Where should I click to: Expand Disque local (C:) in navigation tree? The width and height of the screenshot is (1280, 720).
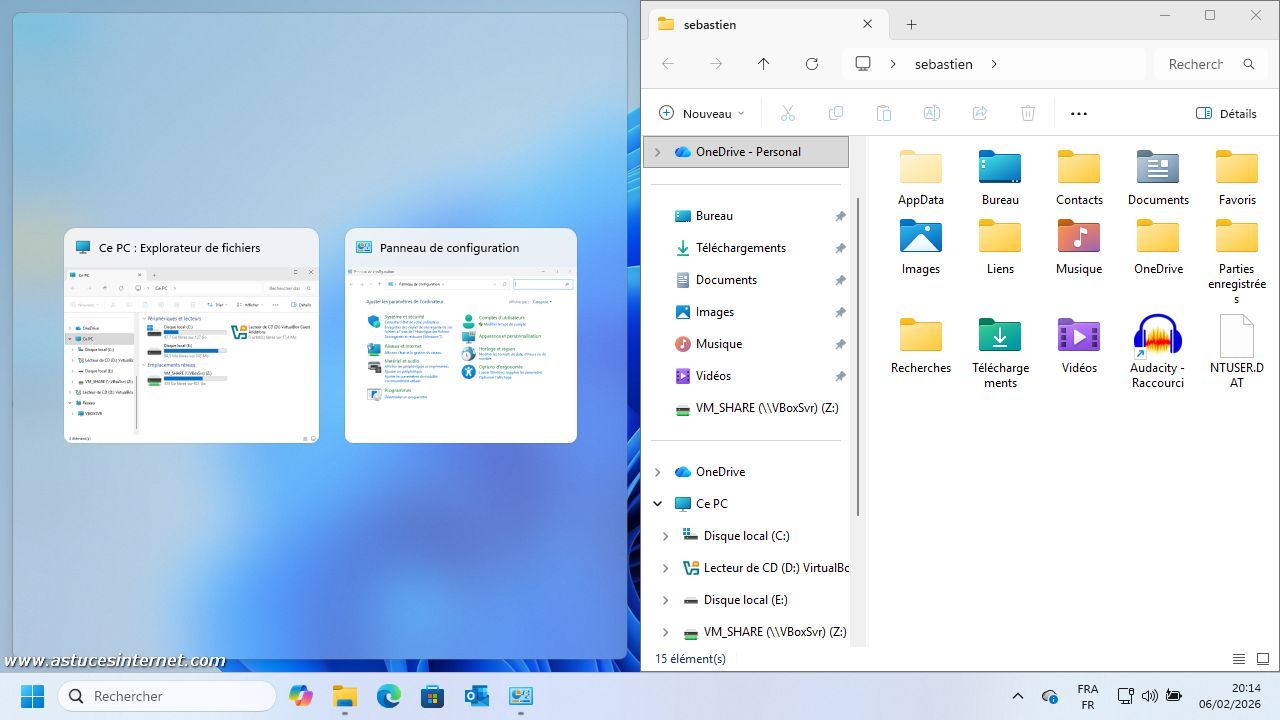(x=666, y=536)
